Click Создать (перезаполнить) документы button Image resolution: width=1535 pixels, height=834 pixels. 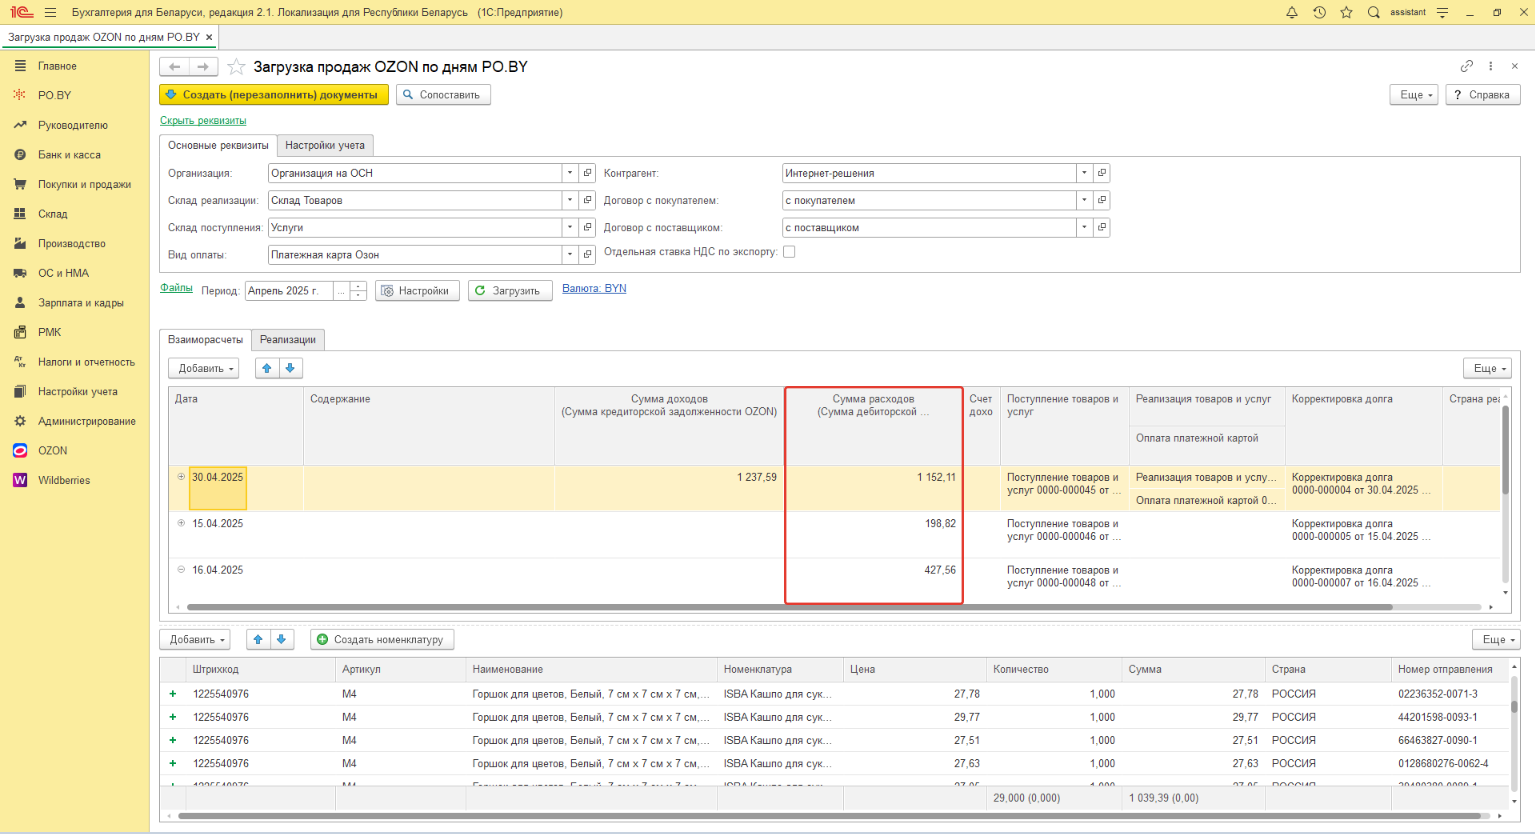click(x=274, y=95)
